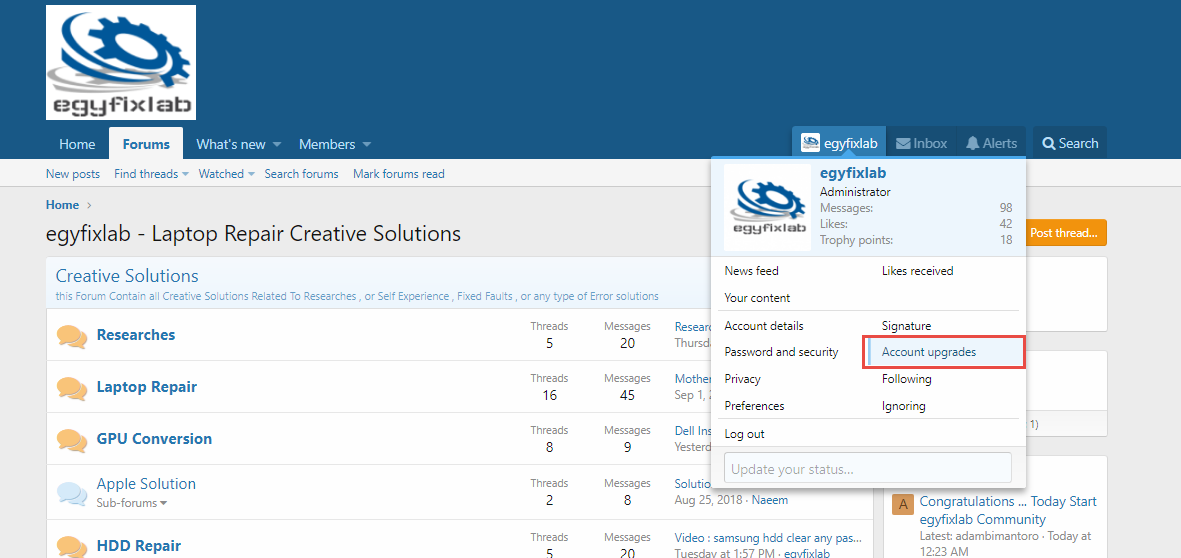Open the Creative Solutions category heading
Image resolution: width=1181 pixels, height=558 pixels.
pyautogui.click(x=127, y=276)
